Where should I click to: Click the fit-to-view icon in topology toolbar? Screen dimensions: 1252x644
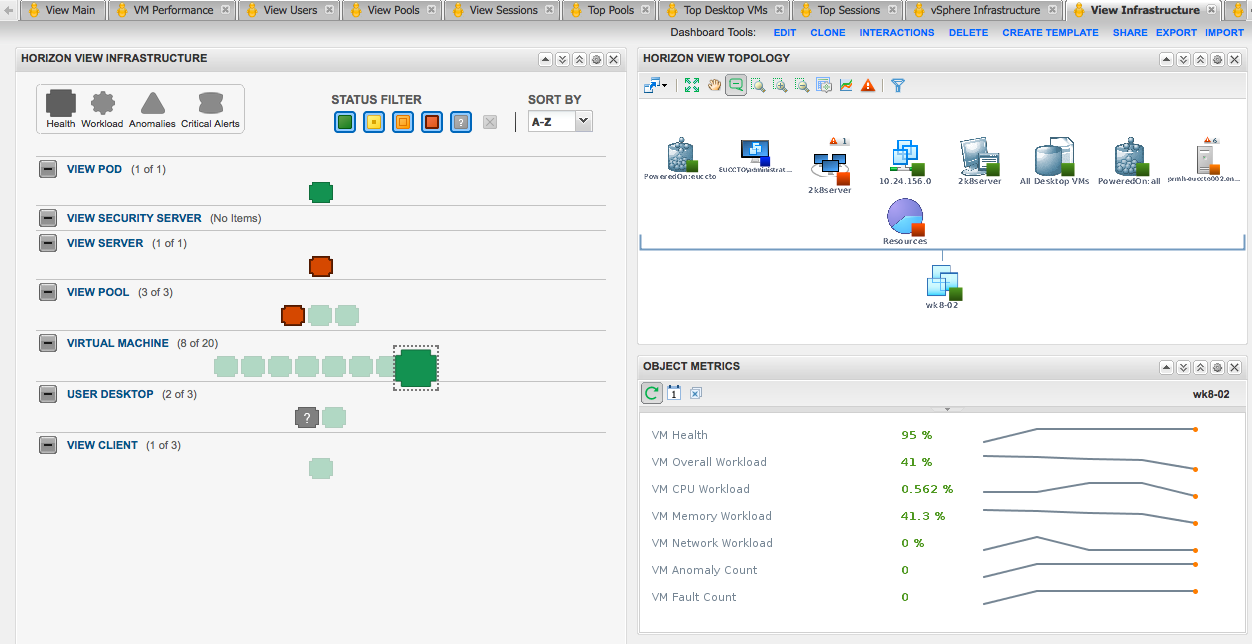click(692, 85)
